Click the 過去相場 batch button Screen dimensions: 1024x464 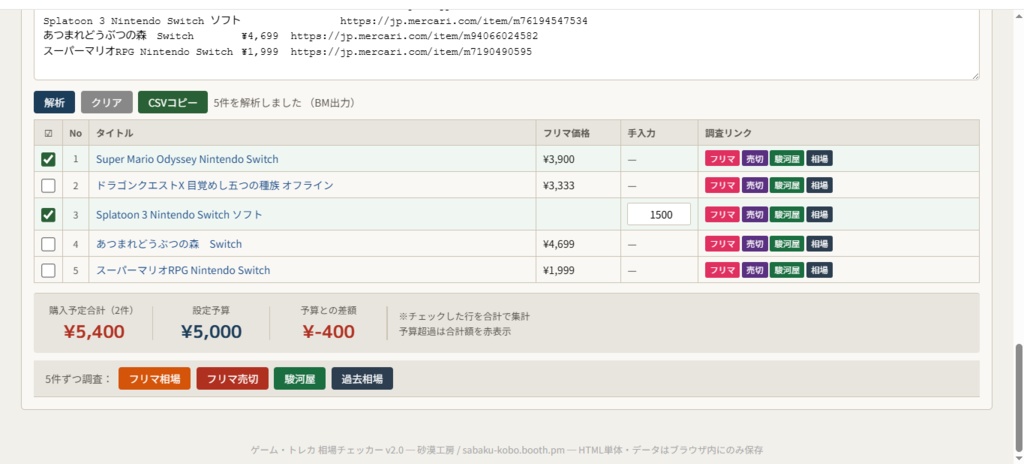click(x=362, y=378)
